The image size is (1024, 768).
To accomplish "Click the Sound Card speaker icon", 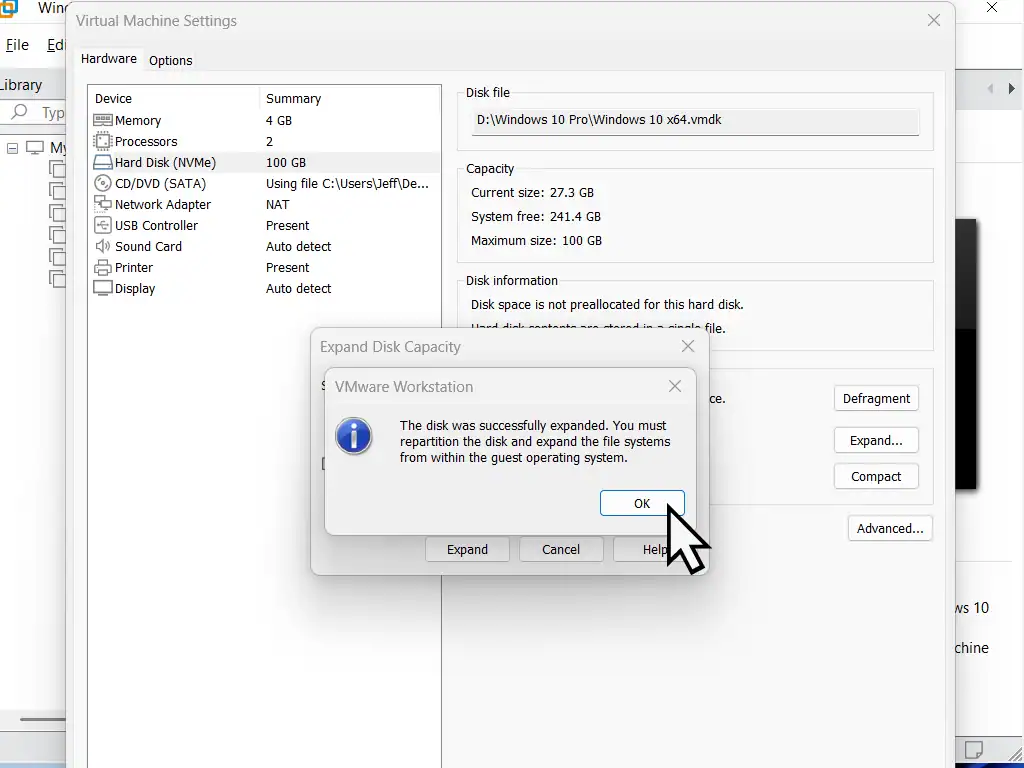I will [x=102, y=246].
